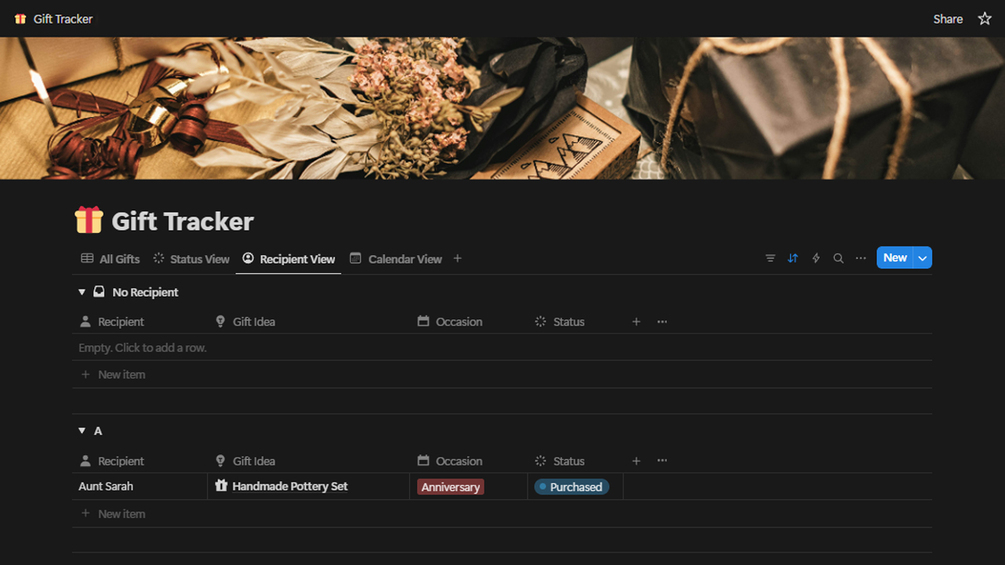The height and width of the screenshot is (565, 1005).
Task: Open the sort arrows icon
Action: (x=793, y=258)
